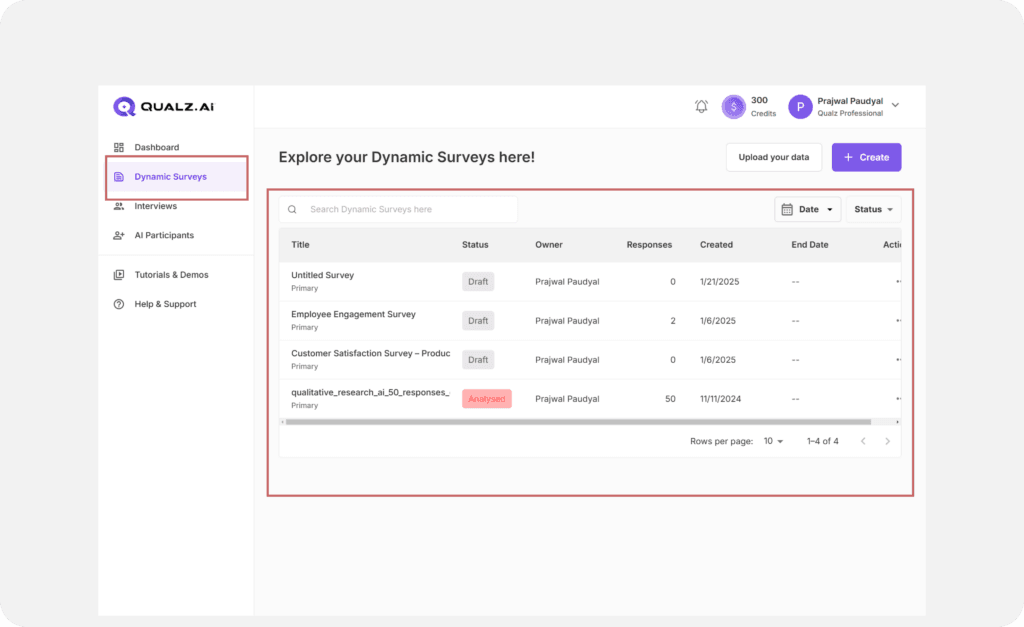Expand the Prajwal Paudyal profile menu chevron
Image resolution: width=1024 pixels, height=627 pixels.
coord(895,105)
